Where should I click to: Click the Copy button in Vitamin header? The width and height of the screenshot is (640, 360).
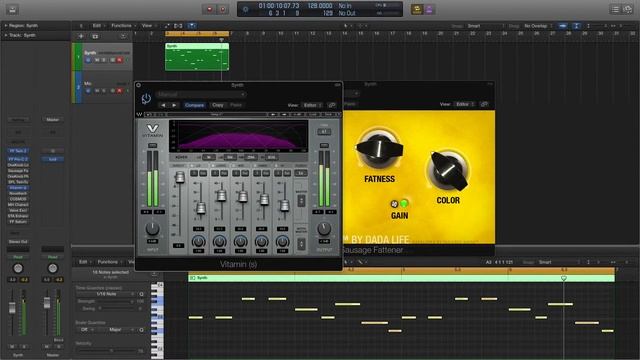click(x=218, y=105)
